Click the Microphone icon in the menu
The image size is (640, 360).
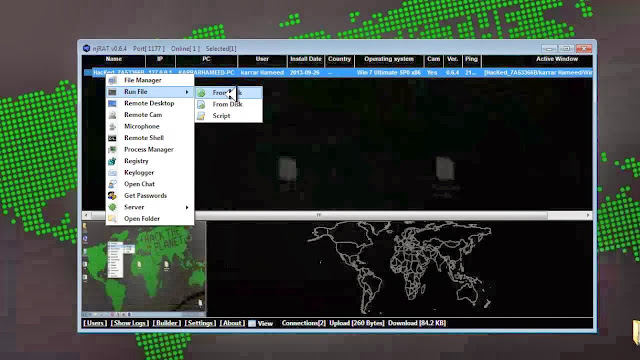(x=113, y=127)
